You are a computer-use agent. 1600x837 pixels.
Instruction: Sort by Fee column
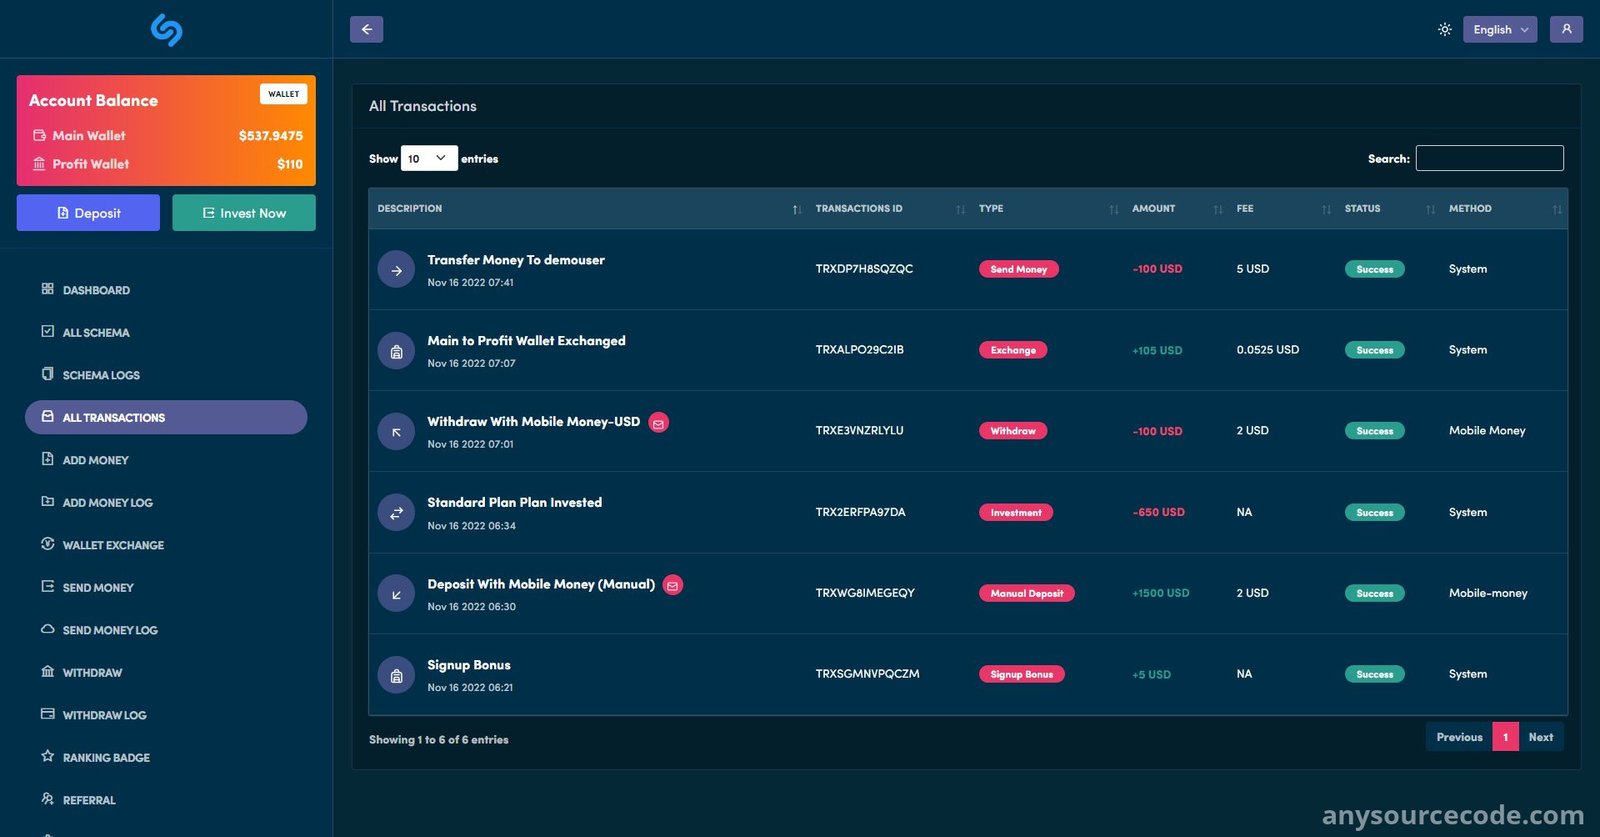[1282, 209]
